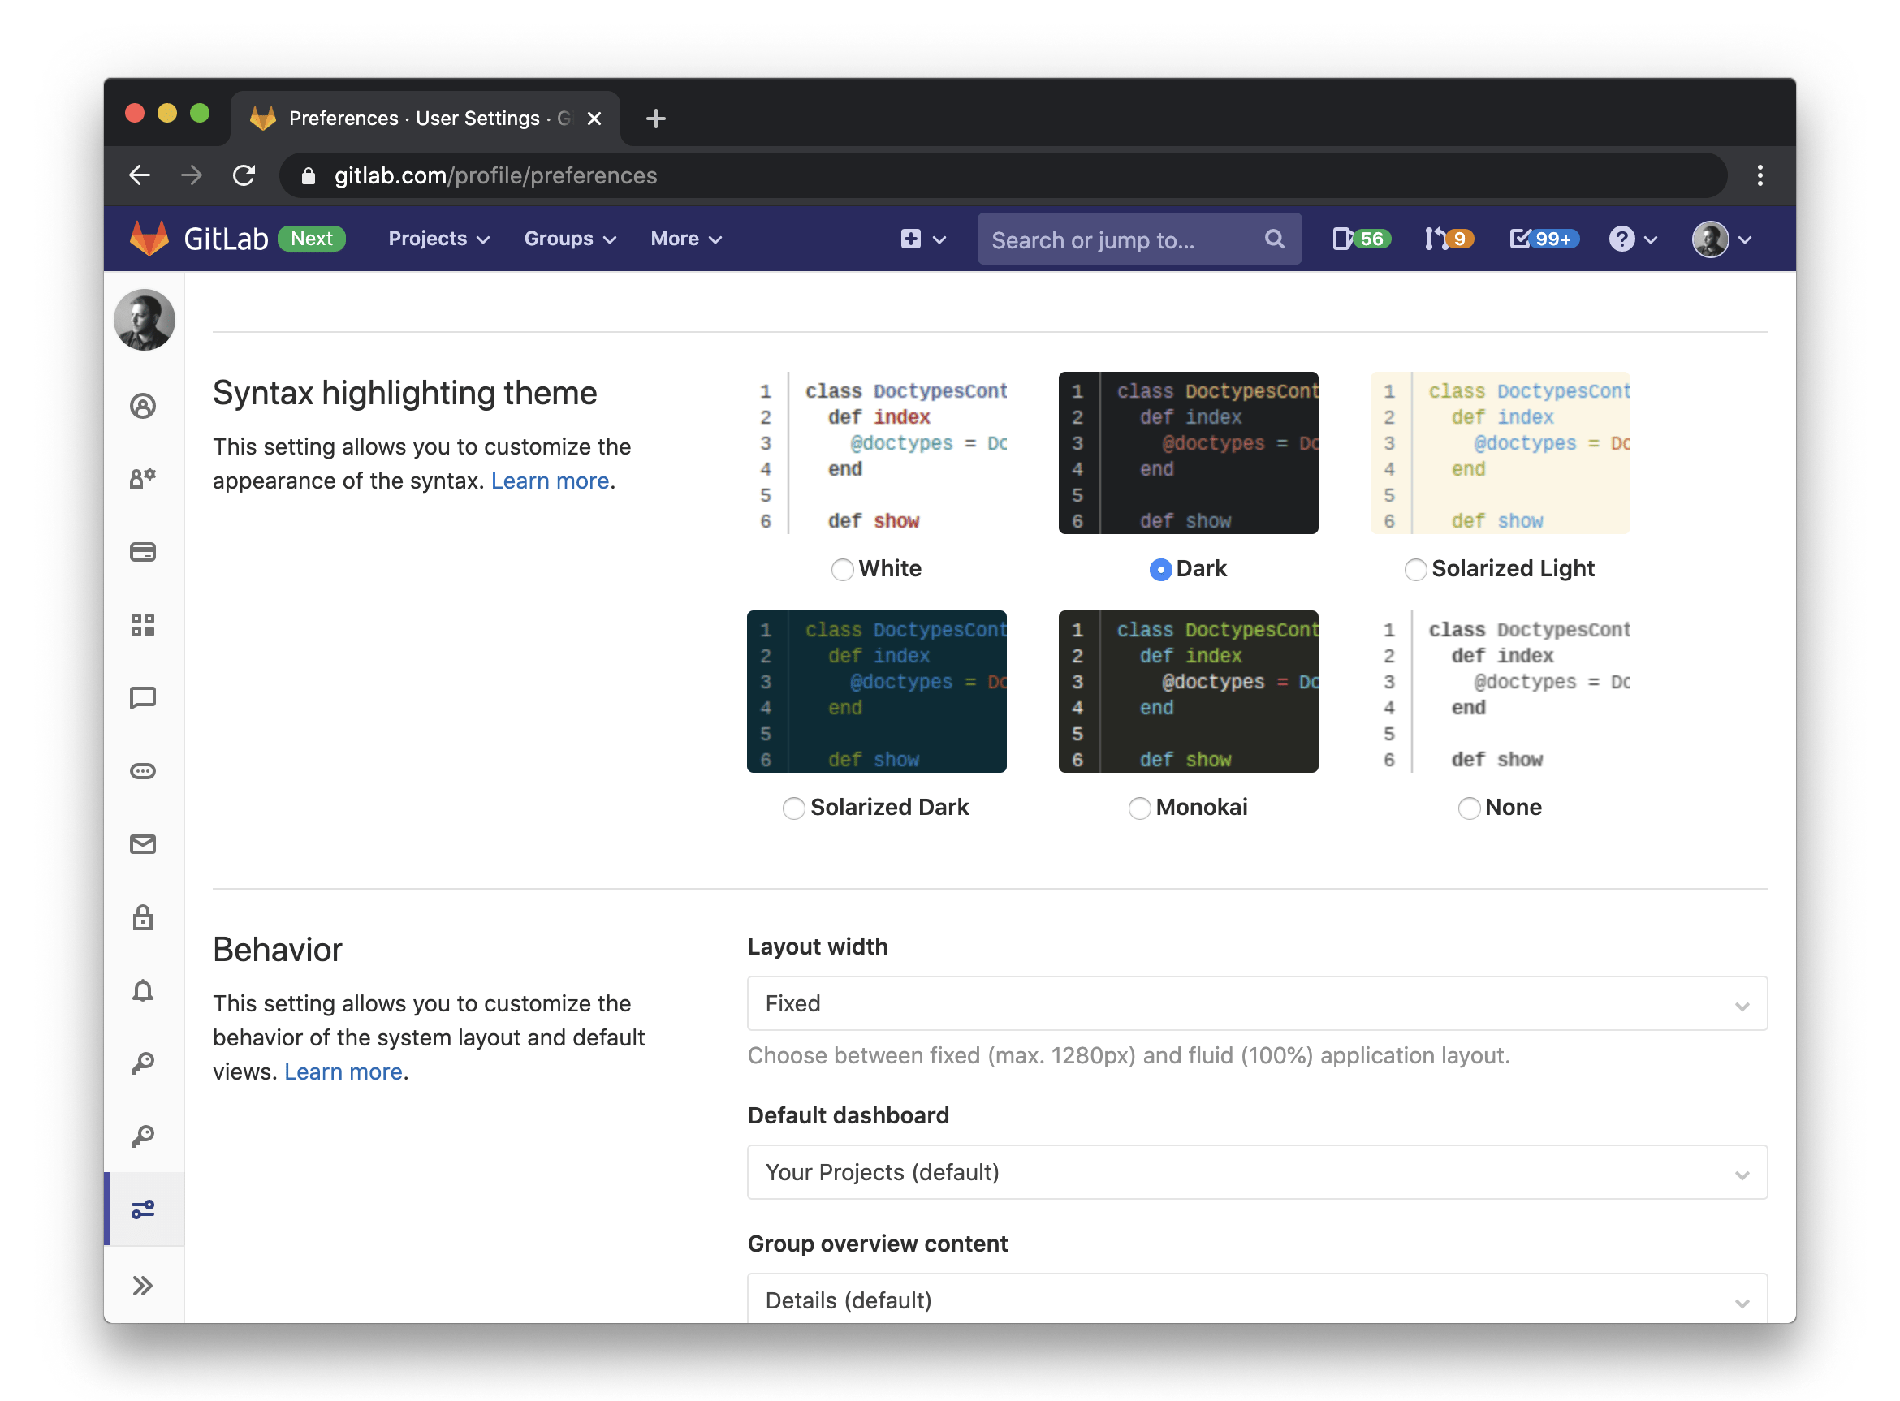Open the Password lock icon in sidebar
The width and height of the screenshot is (1900, 1401).
(x=143, y=917)
